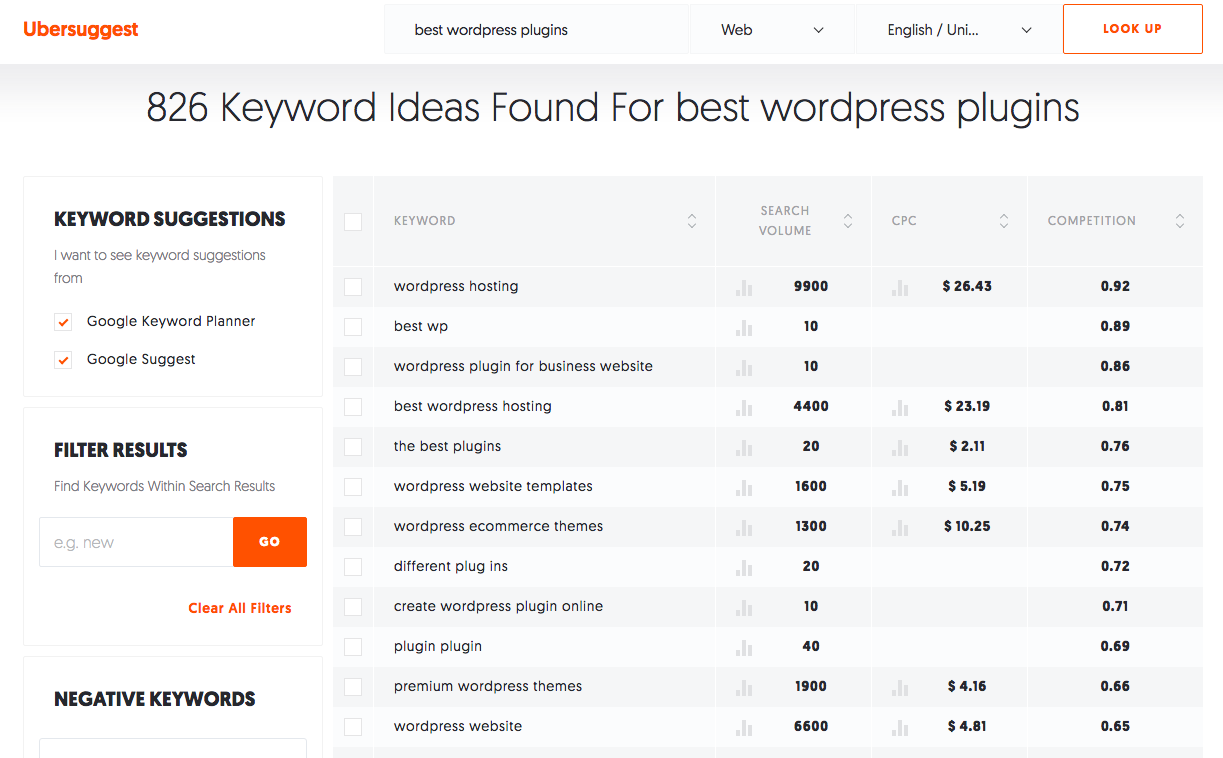Click the competition value 0.65

pyautogui.click(x=1115, y=726)
